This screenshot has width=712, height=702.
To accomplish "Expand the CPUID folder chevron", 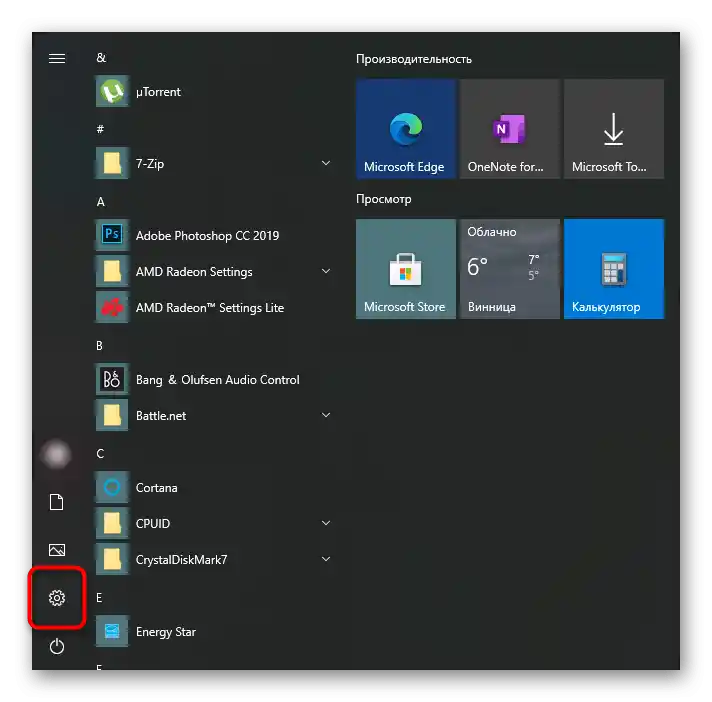I will [326, 523].
